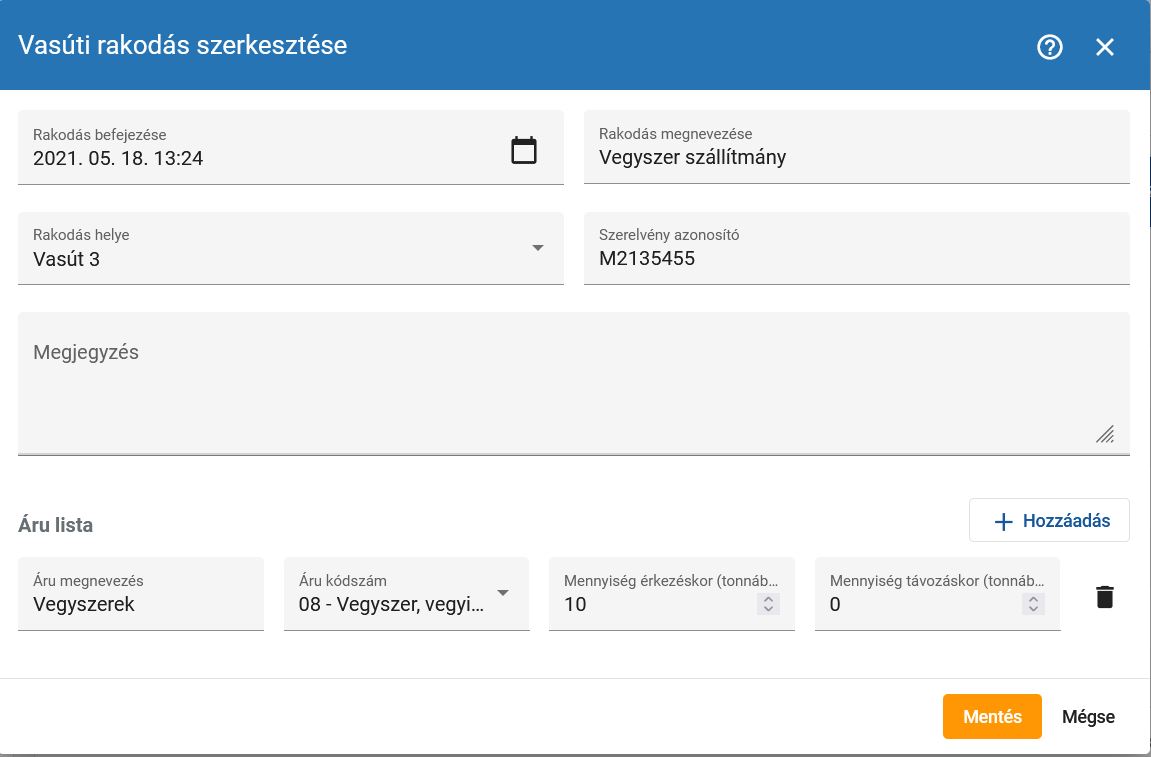This screenshot has width=1151, height=757.
Task: Increase the Mennyiség érkezéskor value
Action: [x=768, y=599]
